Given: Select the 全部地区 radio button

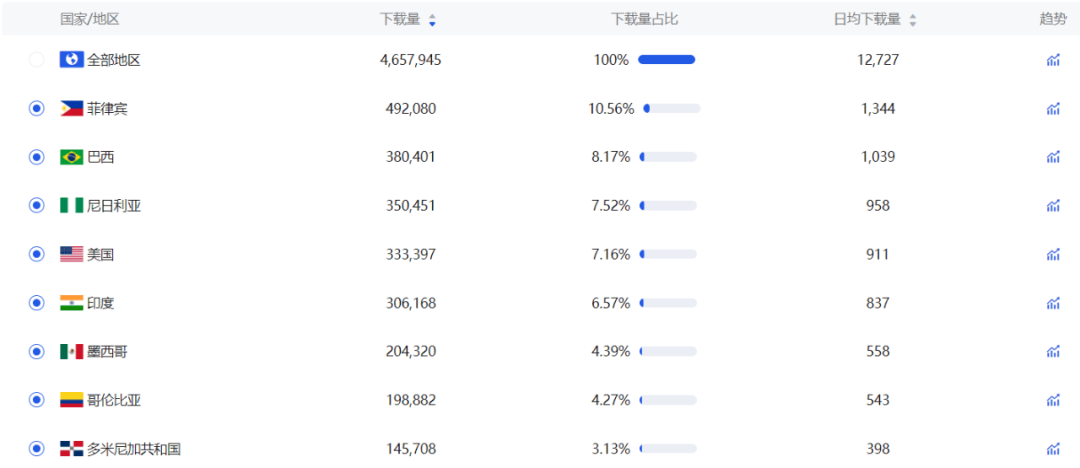Looking at the screenshot, I should tap(37, 60).
